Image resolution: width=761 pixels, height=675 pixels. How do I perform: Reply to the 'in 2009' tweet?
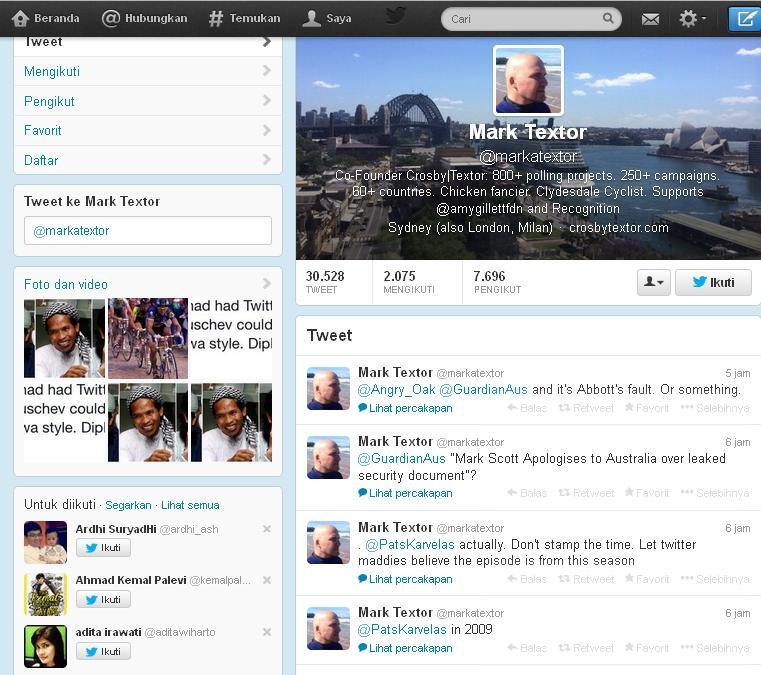(527, 648)
